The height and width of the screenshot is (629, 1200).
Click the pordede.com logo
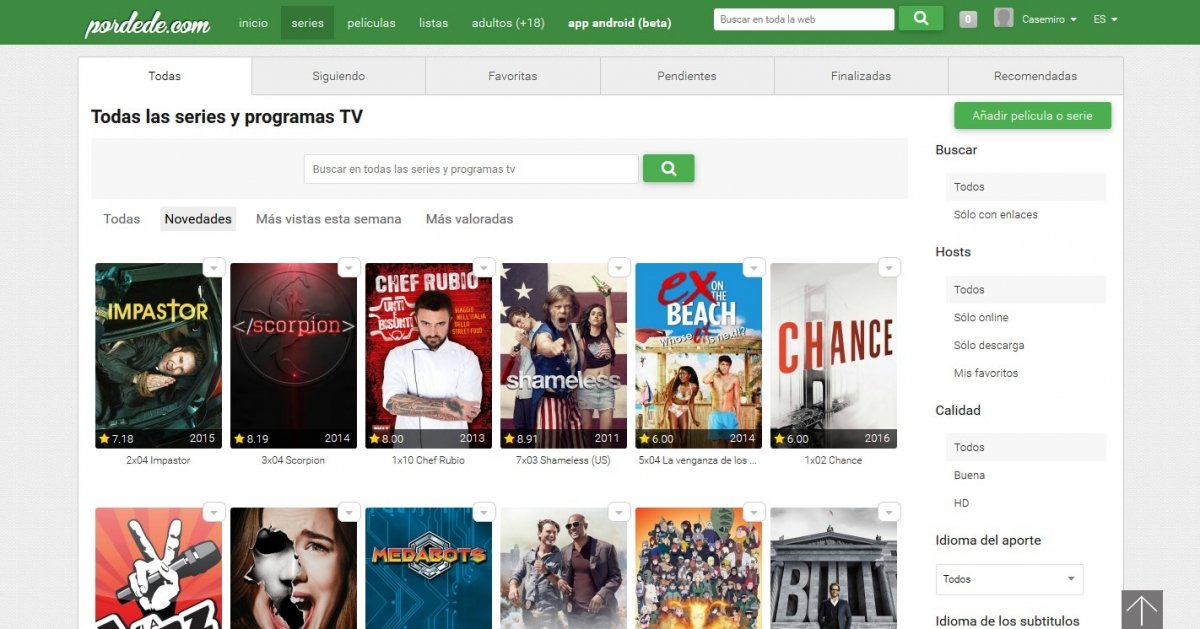tap(147, 24)
